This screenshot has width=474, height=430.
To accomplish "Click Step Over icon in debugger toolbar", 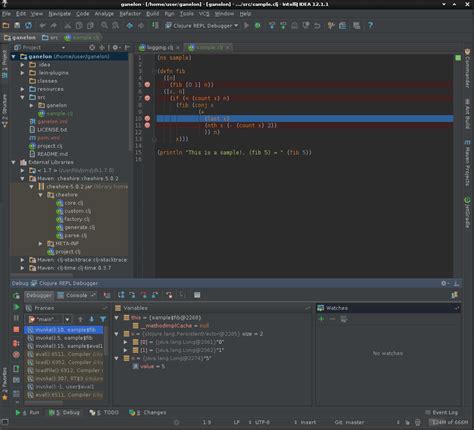I will 121,295.
